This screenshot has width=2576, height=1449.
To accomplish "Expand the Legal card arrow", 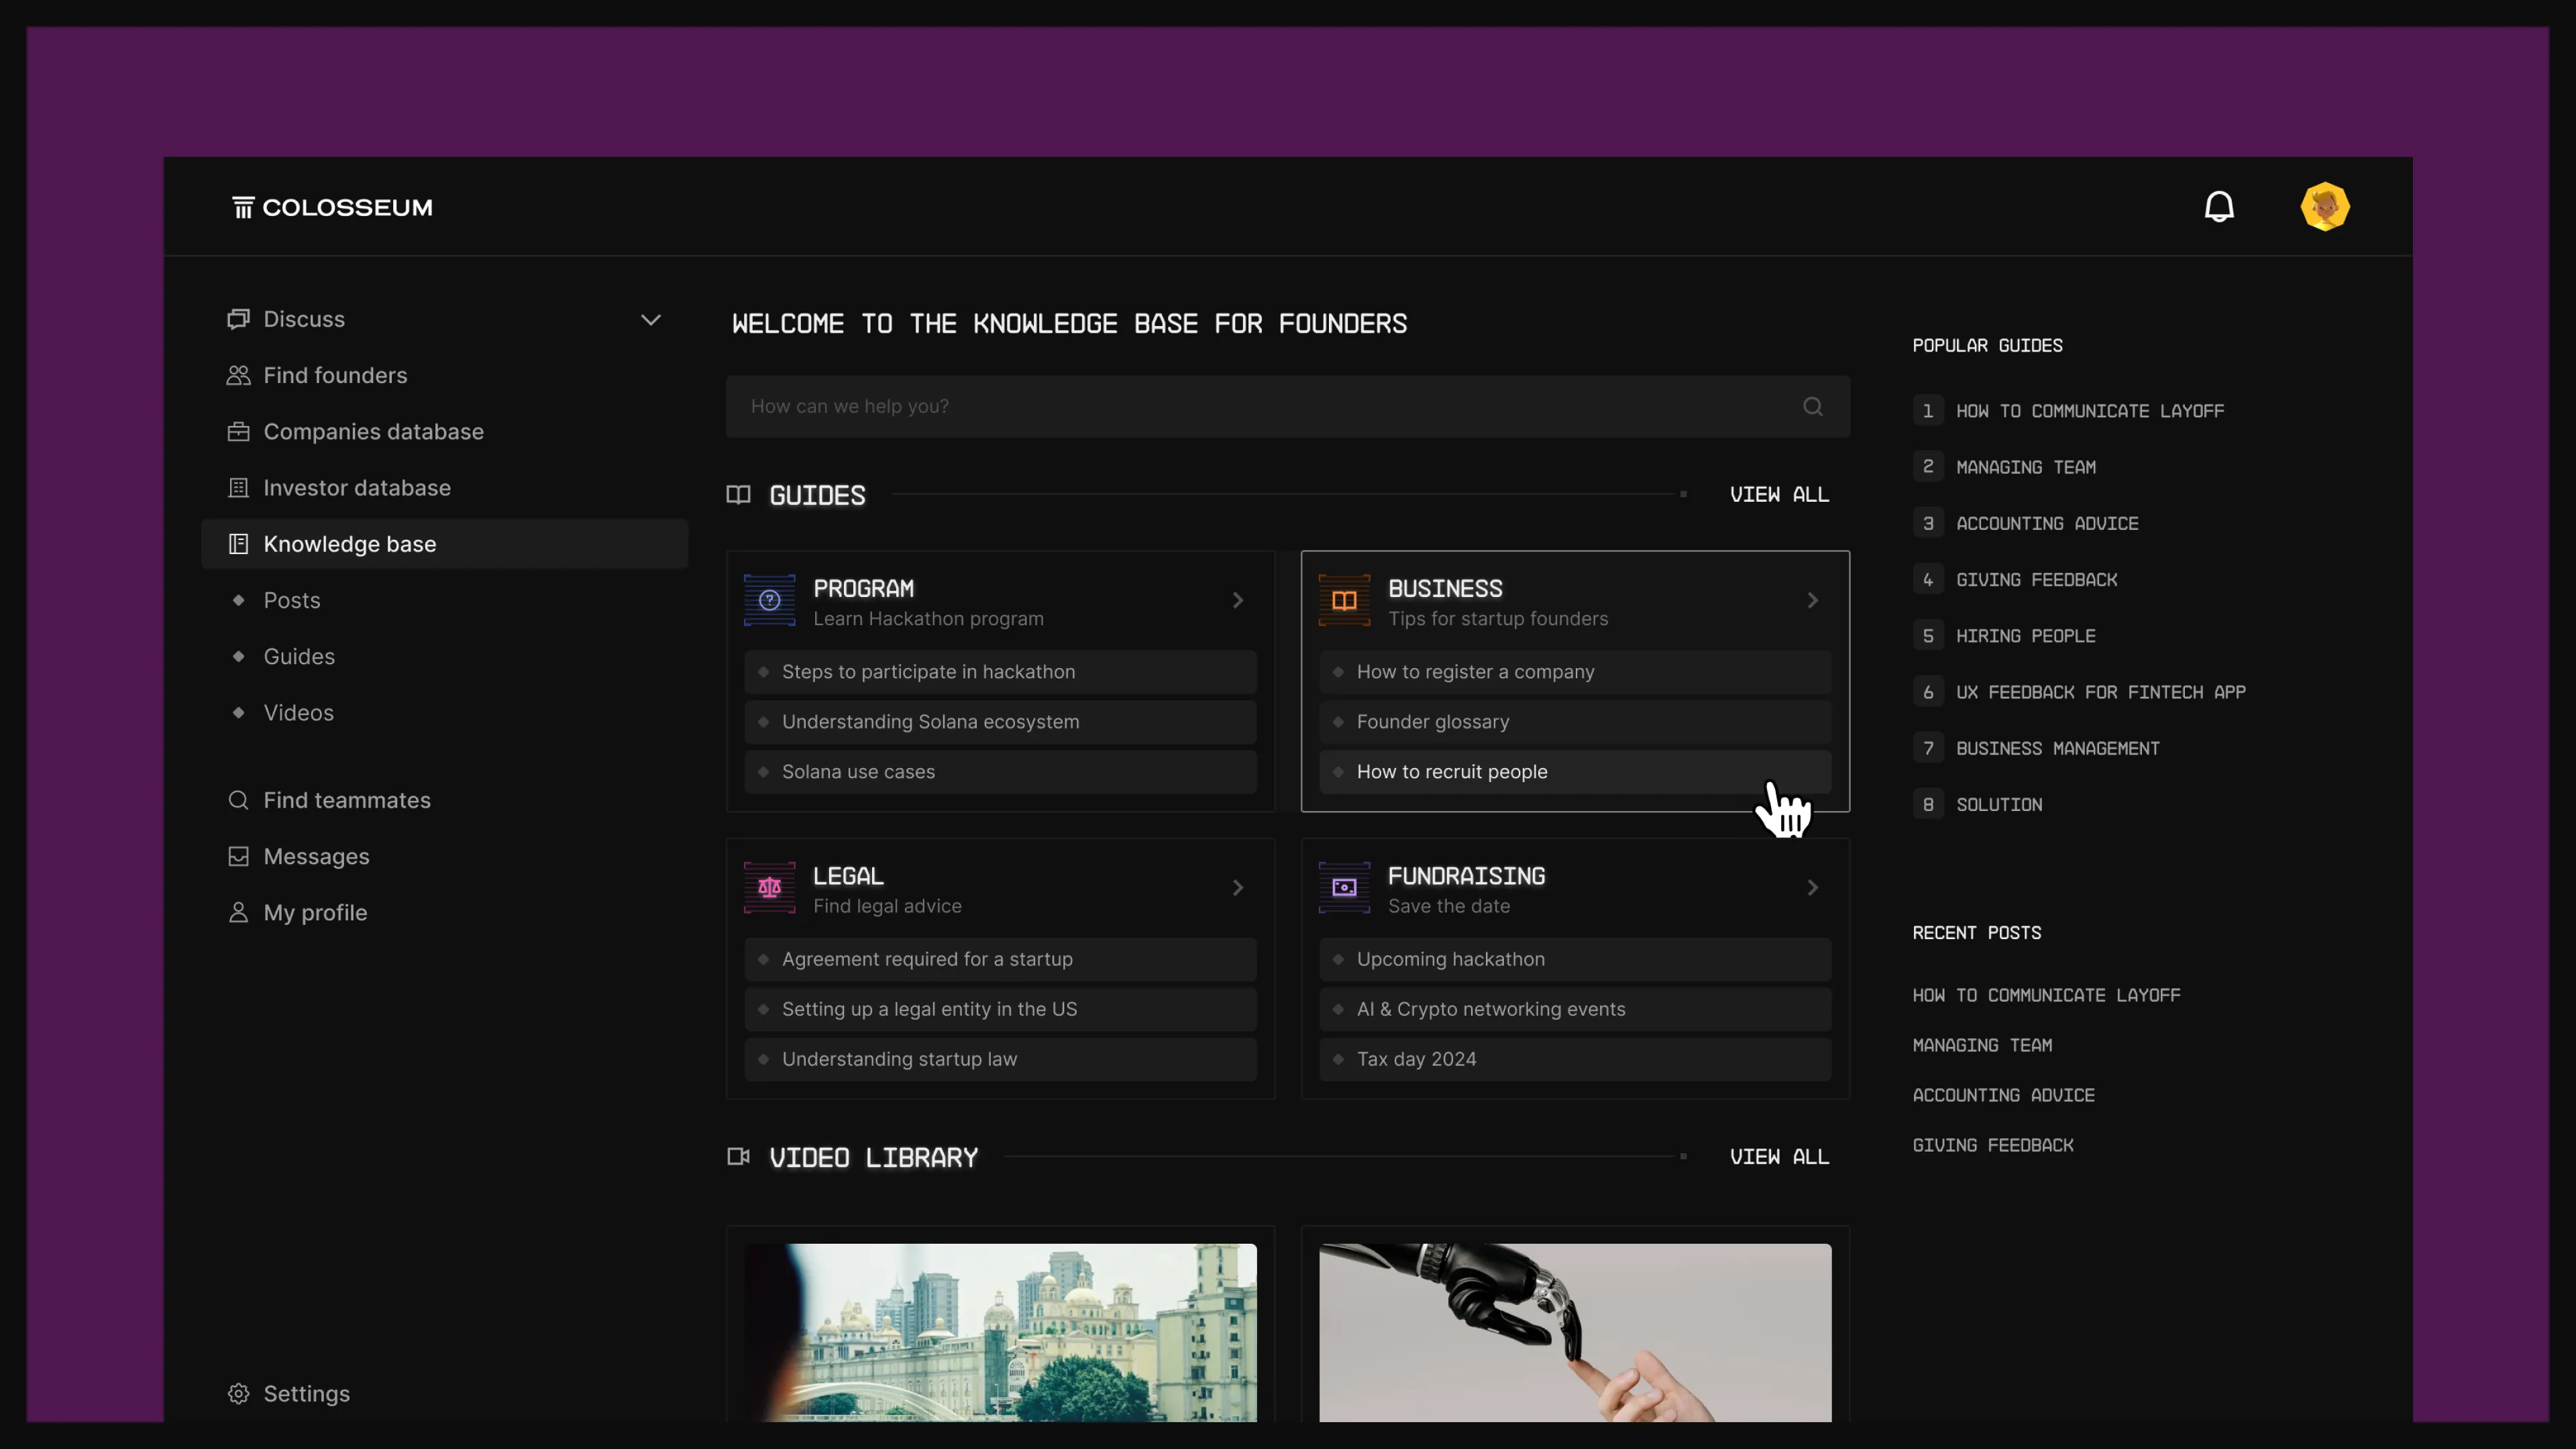I will [x=1238, y=887].
